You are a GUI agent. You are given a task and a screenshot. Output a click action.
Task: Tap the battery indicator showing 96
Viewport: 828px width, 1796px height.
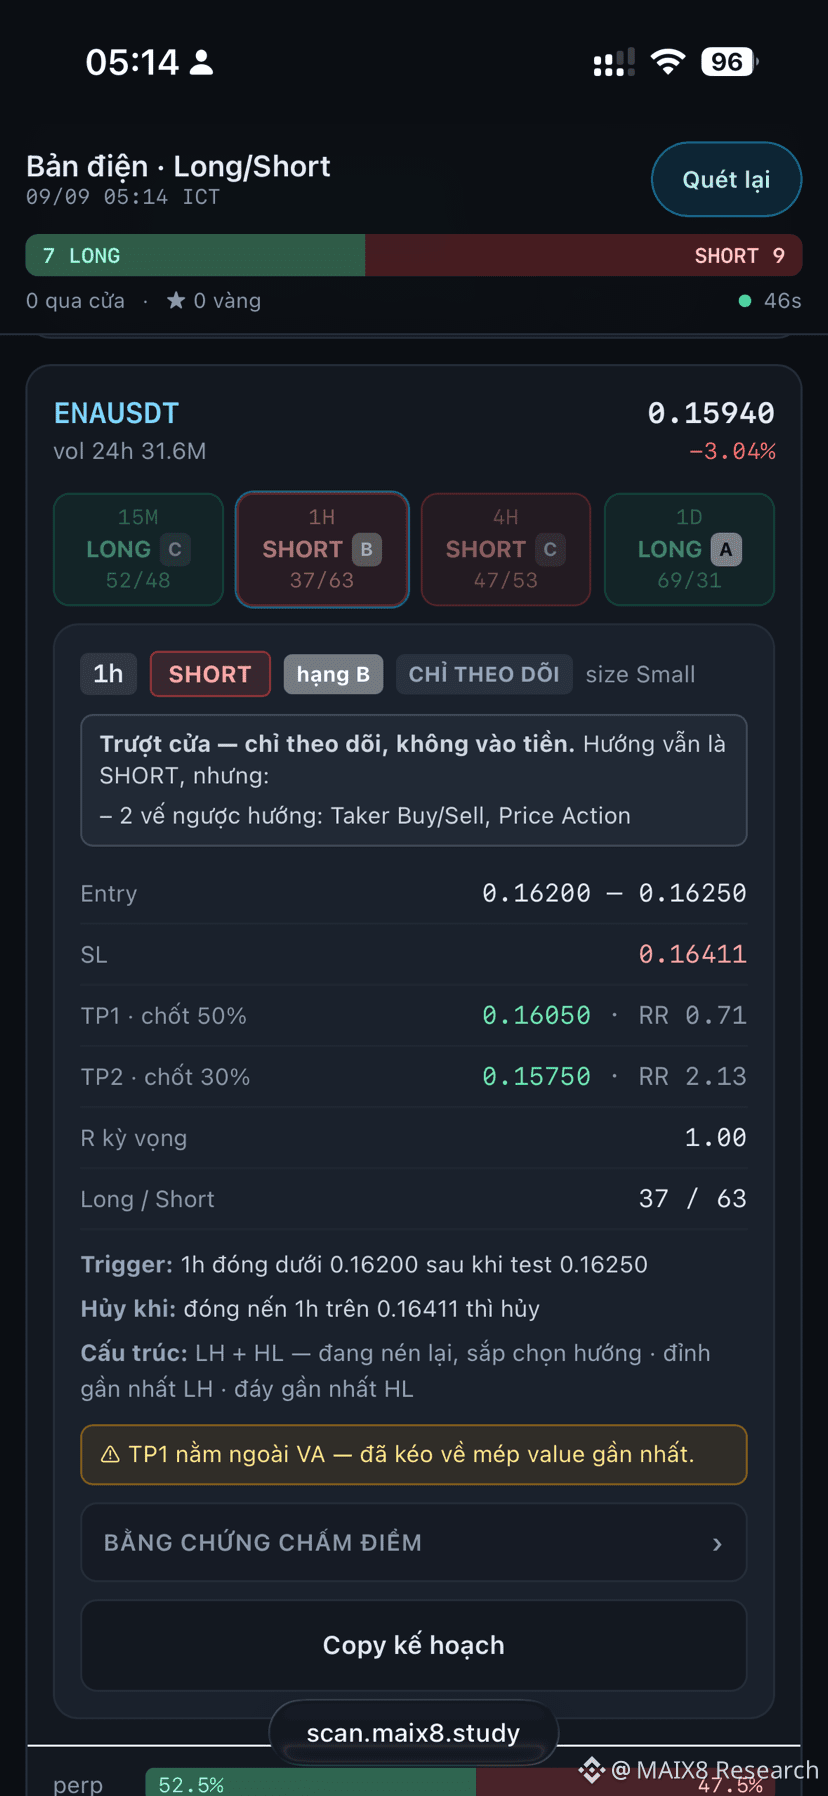(x=729, y=62)
